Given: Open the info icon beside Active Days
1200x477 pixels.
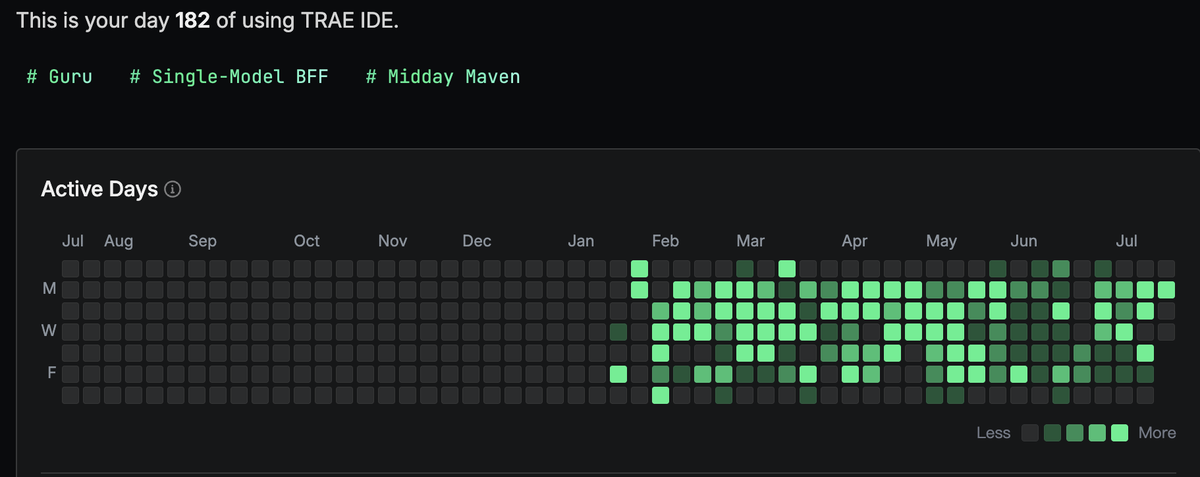Looking at the screenshot, I should tap(172, 190).
